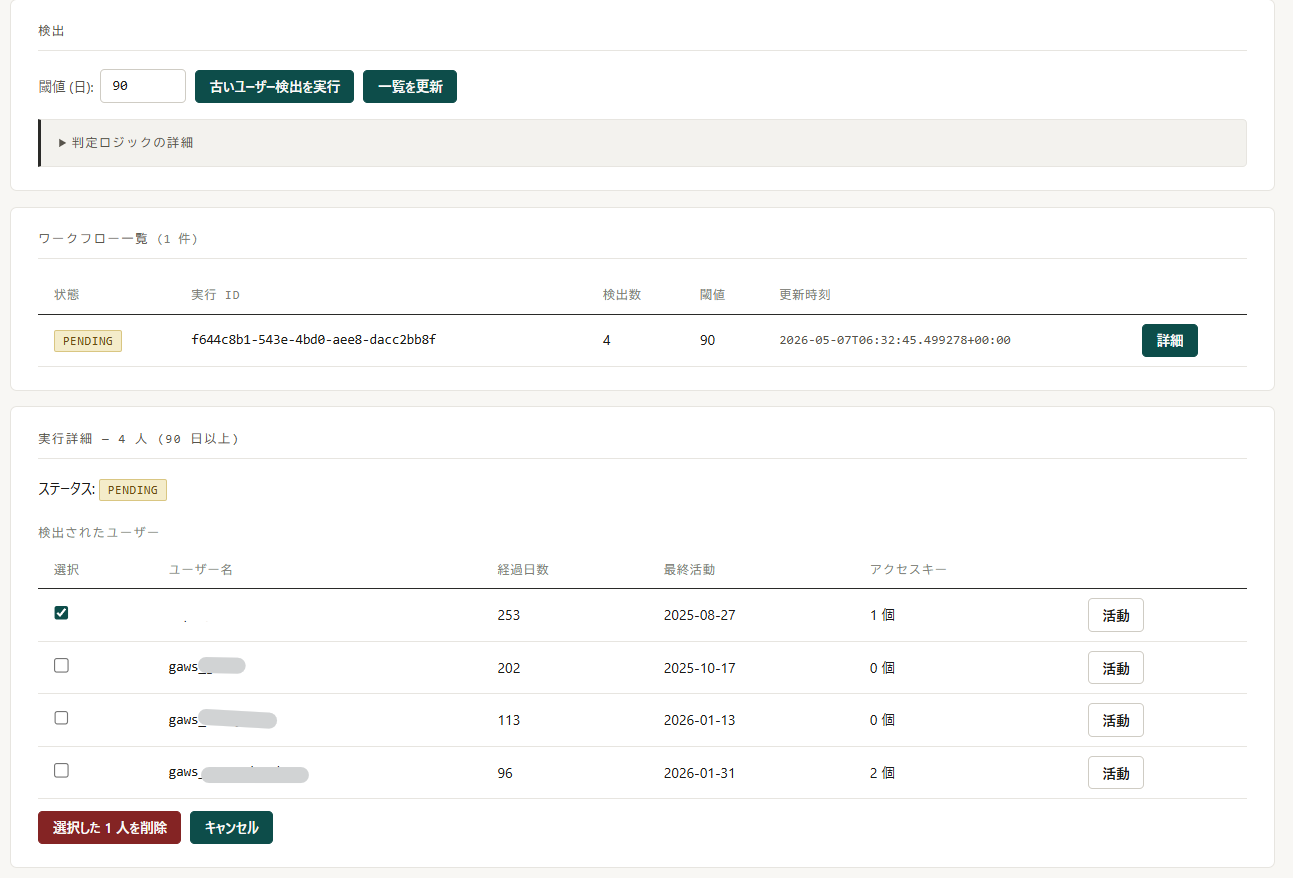
Task: Click the アクセスキー column header
Action: 908,569
